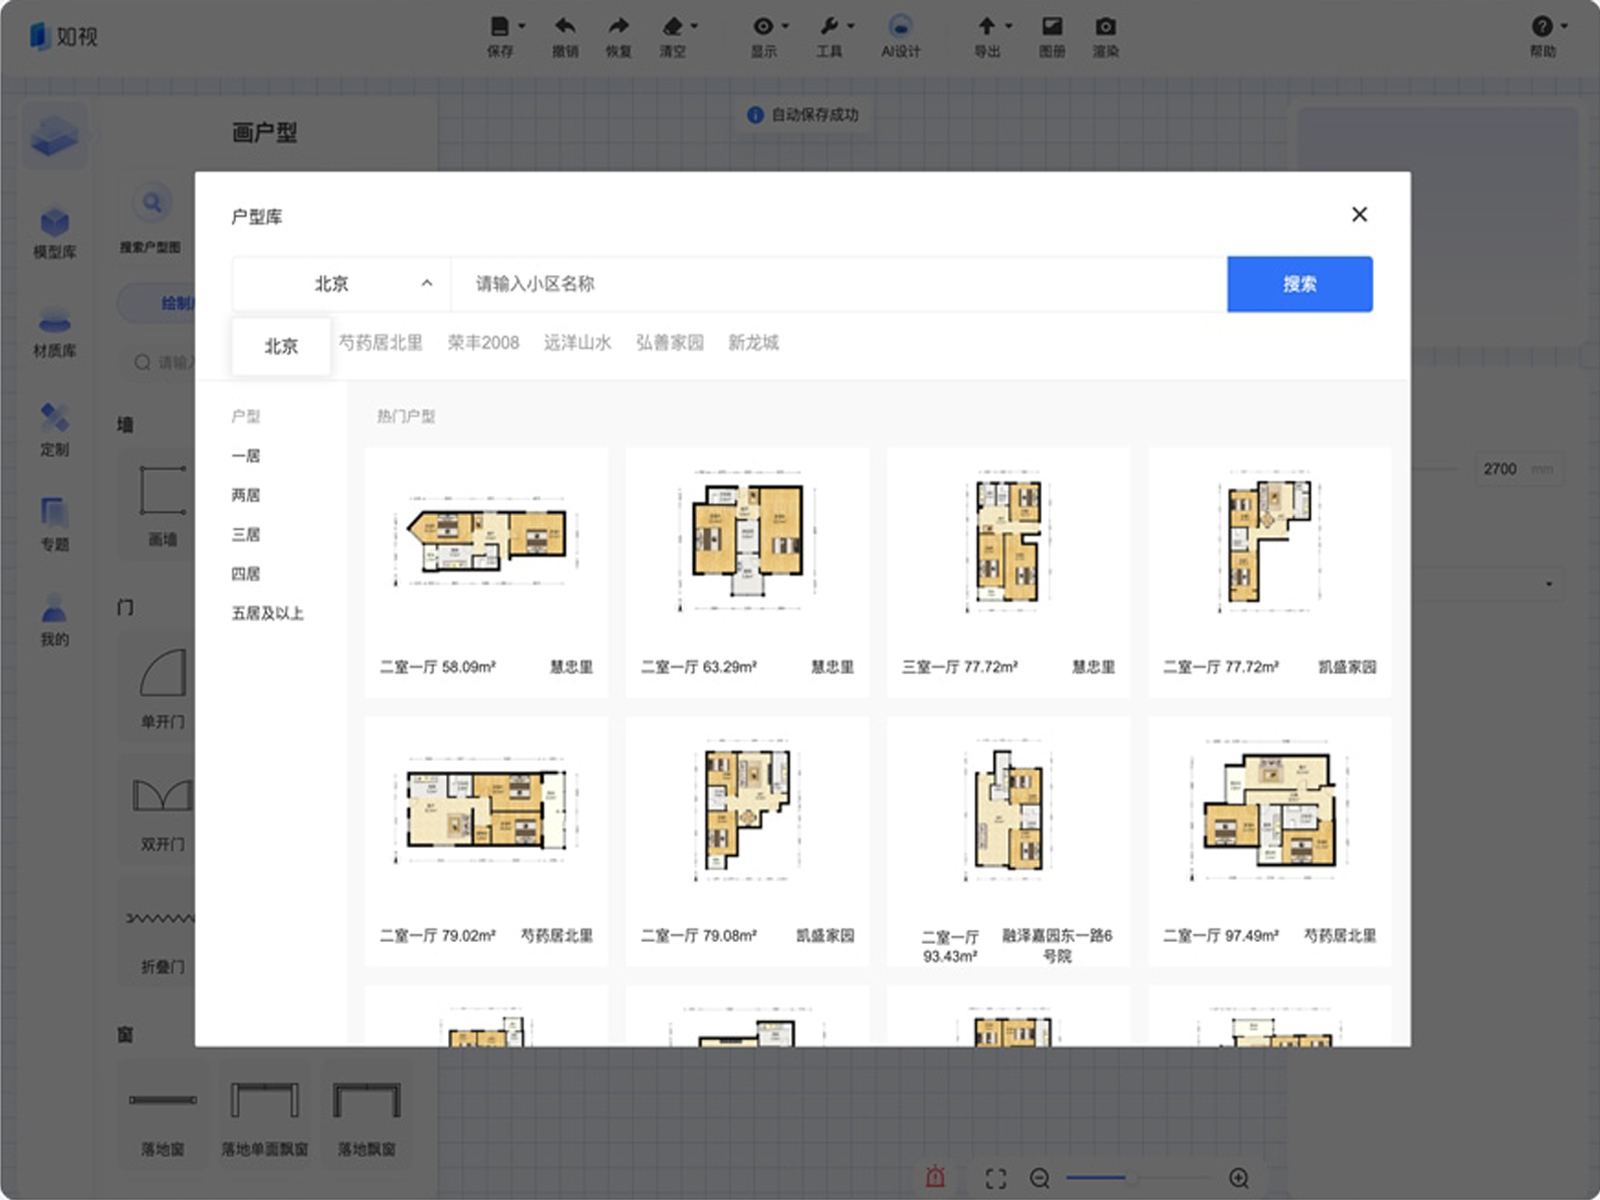
Task: Click the Render camera icon
Action: 1105,28
